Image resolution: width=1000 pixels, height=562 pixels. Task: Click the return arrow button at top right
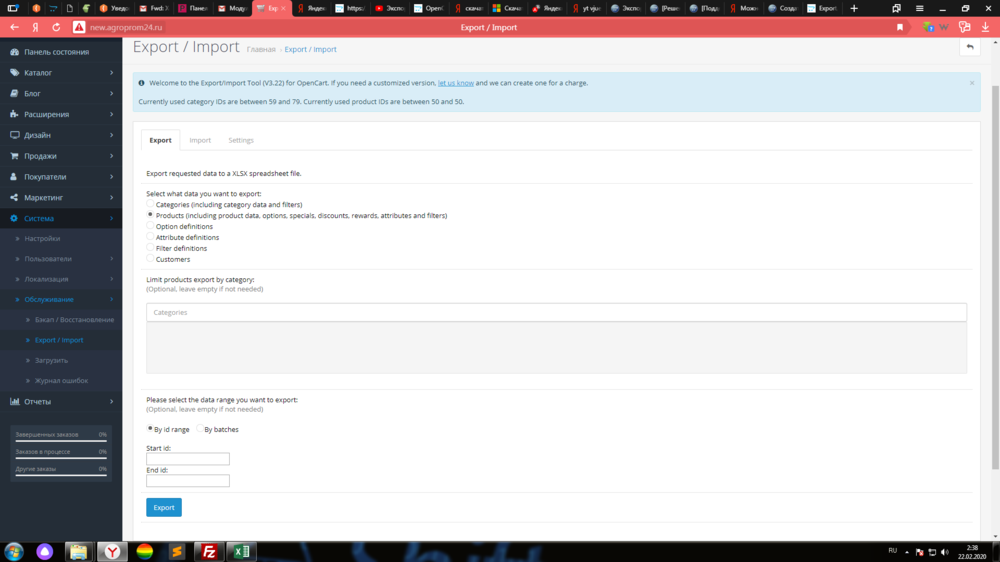point(969,47)
